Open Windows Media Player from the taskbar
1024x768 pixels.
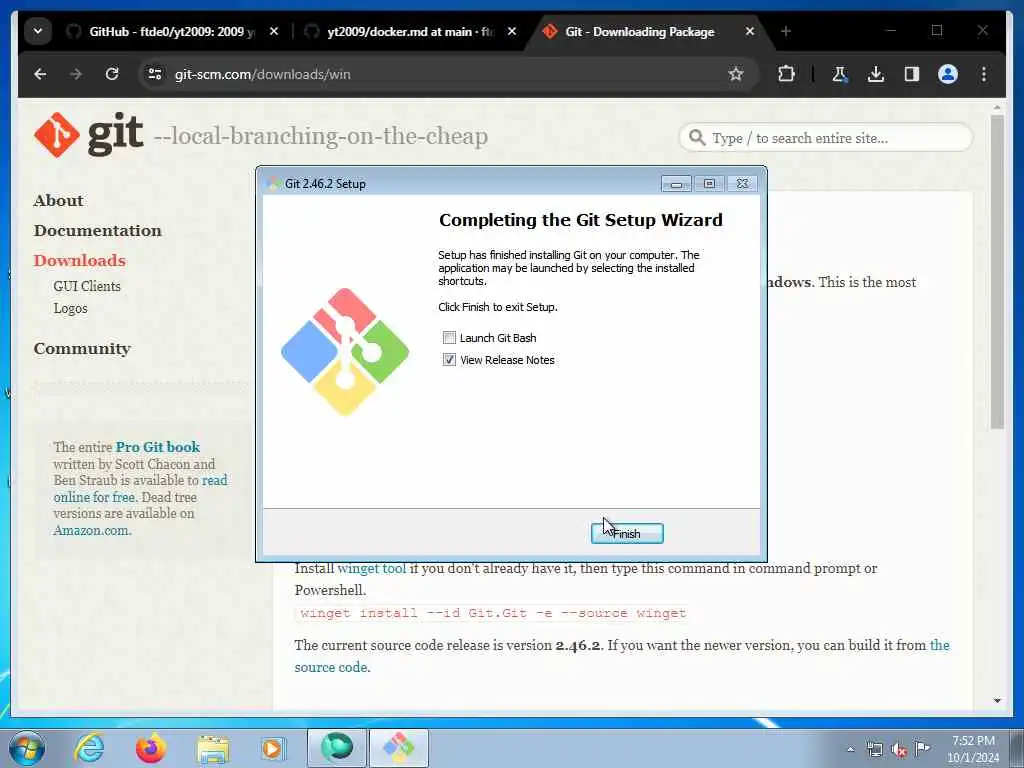(273, 748)
